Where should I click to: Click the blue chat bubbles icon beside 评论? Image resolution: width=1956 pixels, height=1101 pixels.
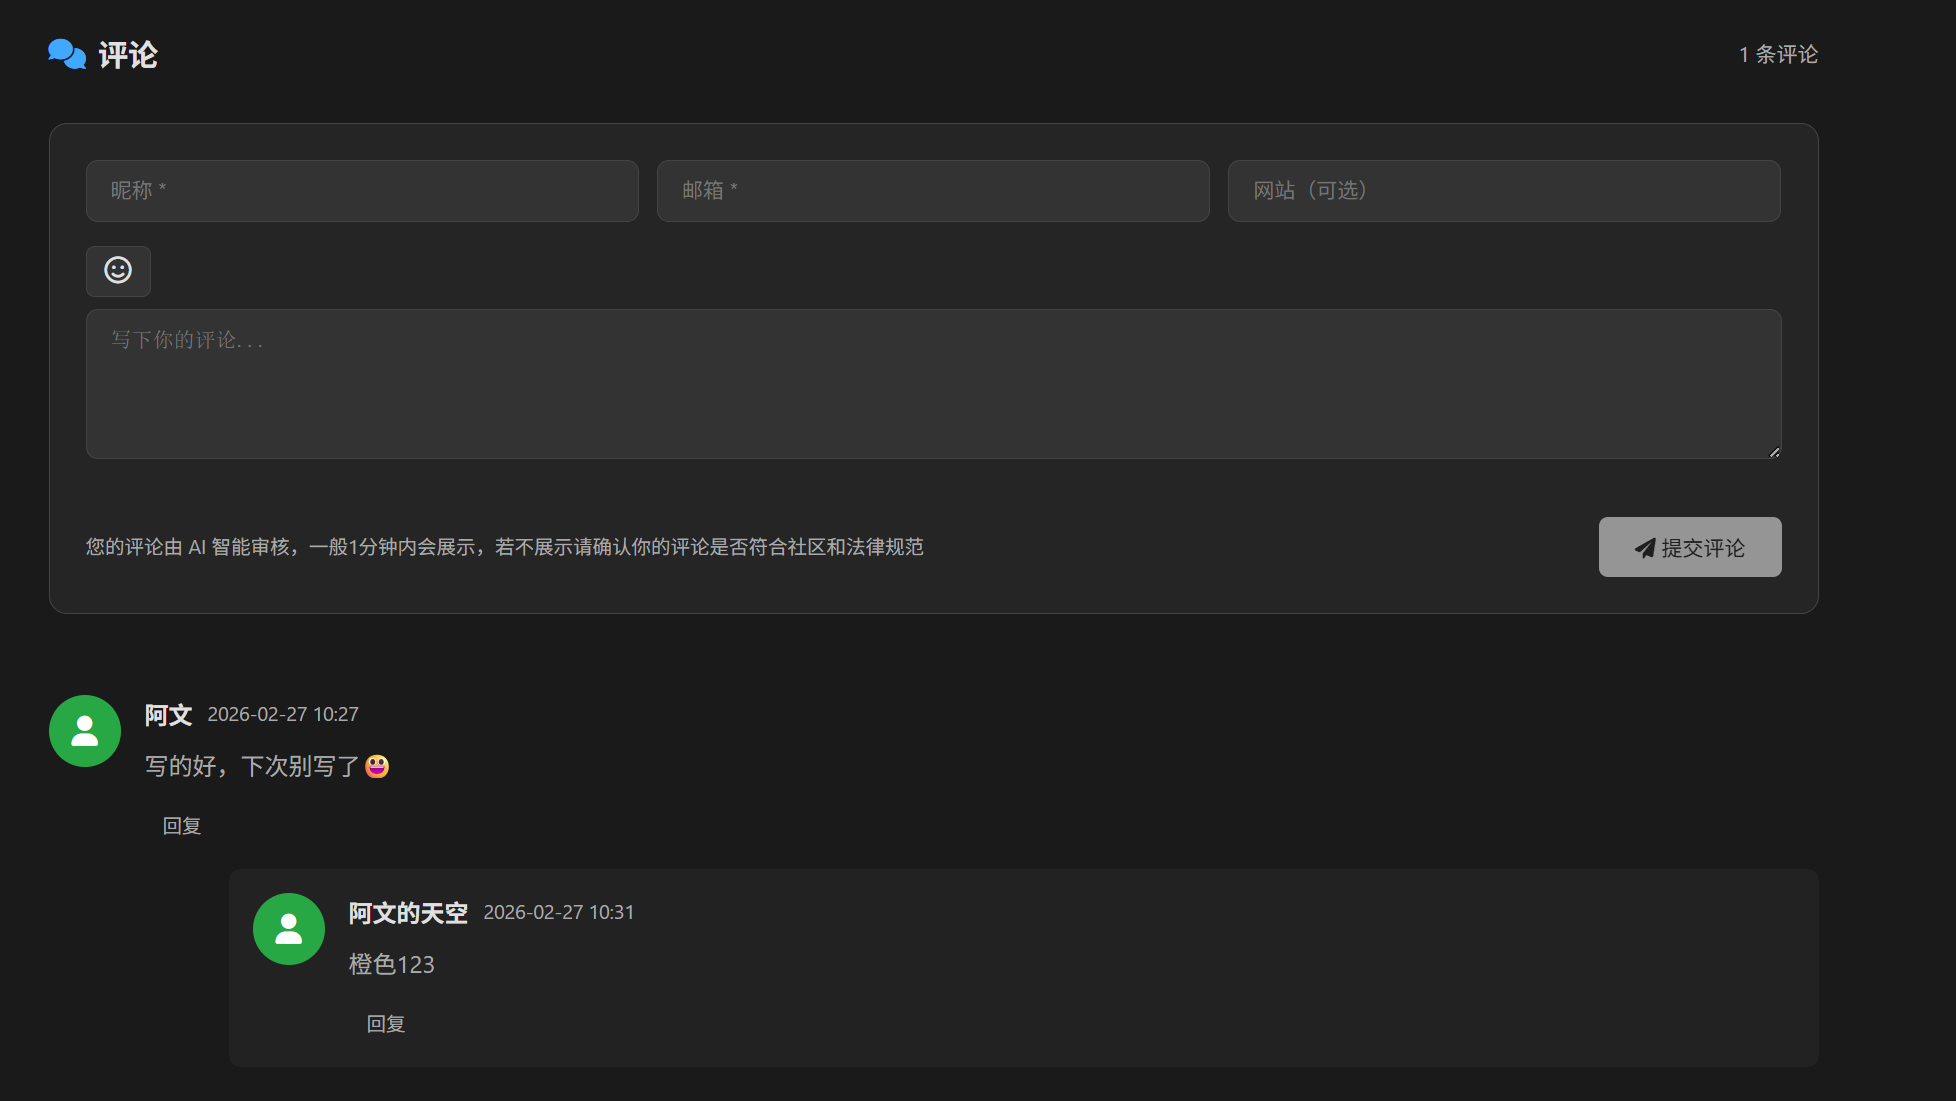click(x=67, y=54)
